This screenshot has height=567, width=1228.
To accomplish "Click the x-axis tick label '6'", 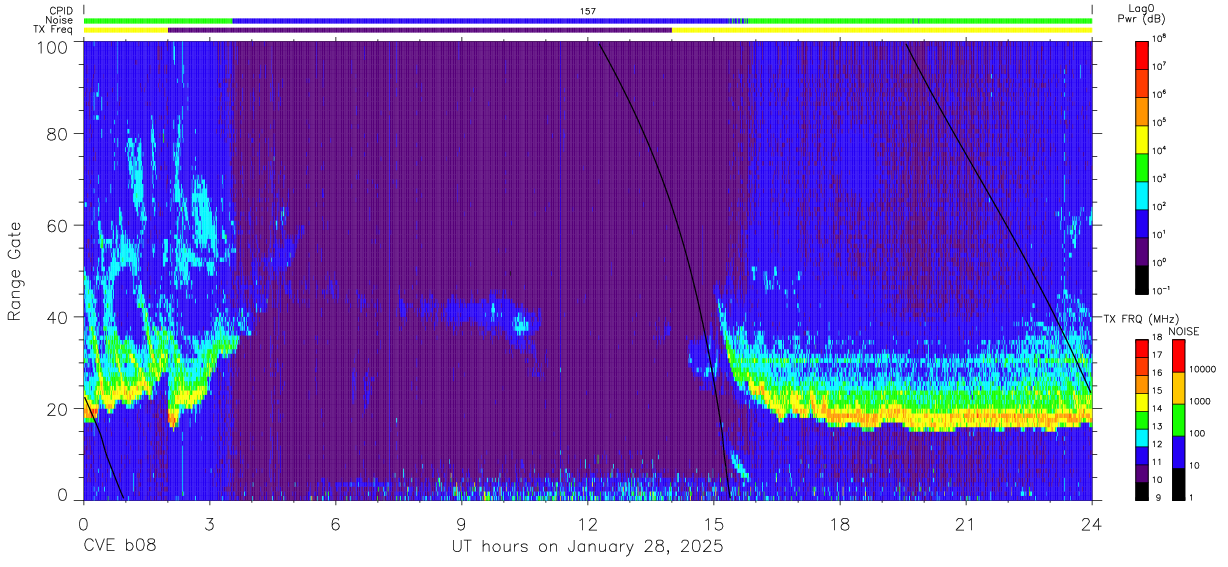I will point(336,524).
